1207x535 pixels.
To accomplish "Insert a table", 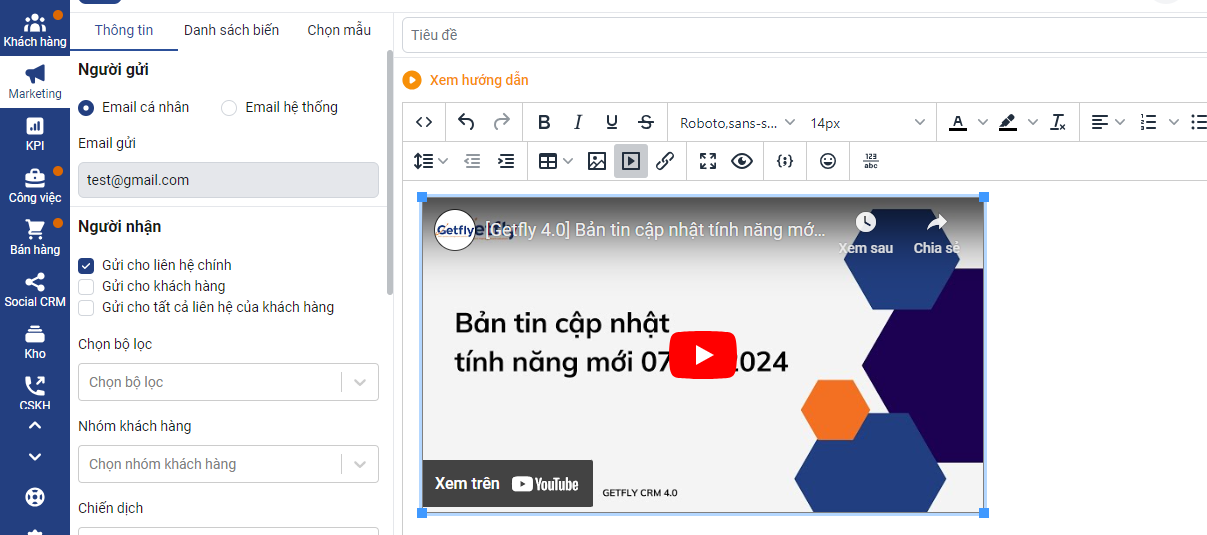I will click(547, 161).
